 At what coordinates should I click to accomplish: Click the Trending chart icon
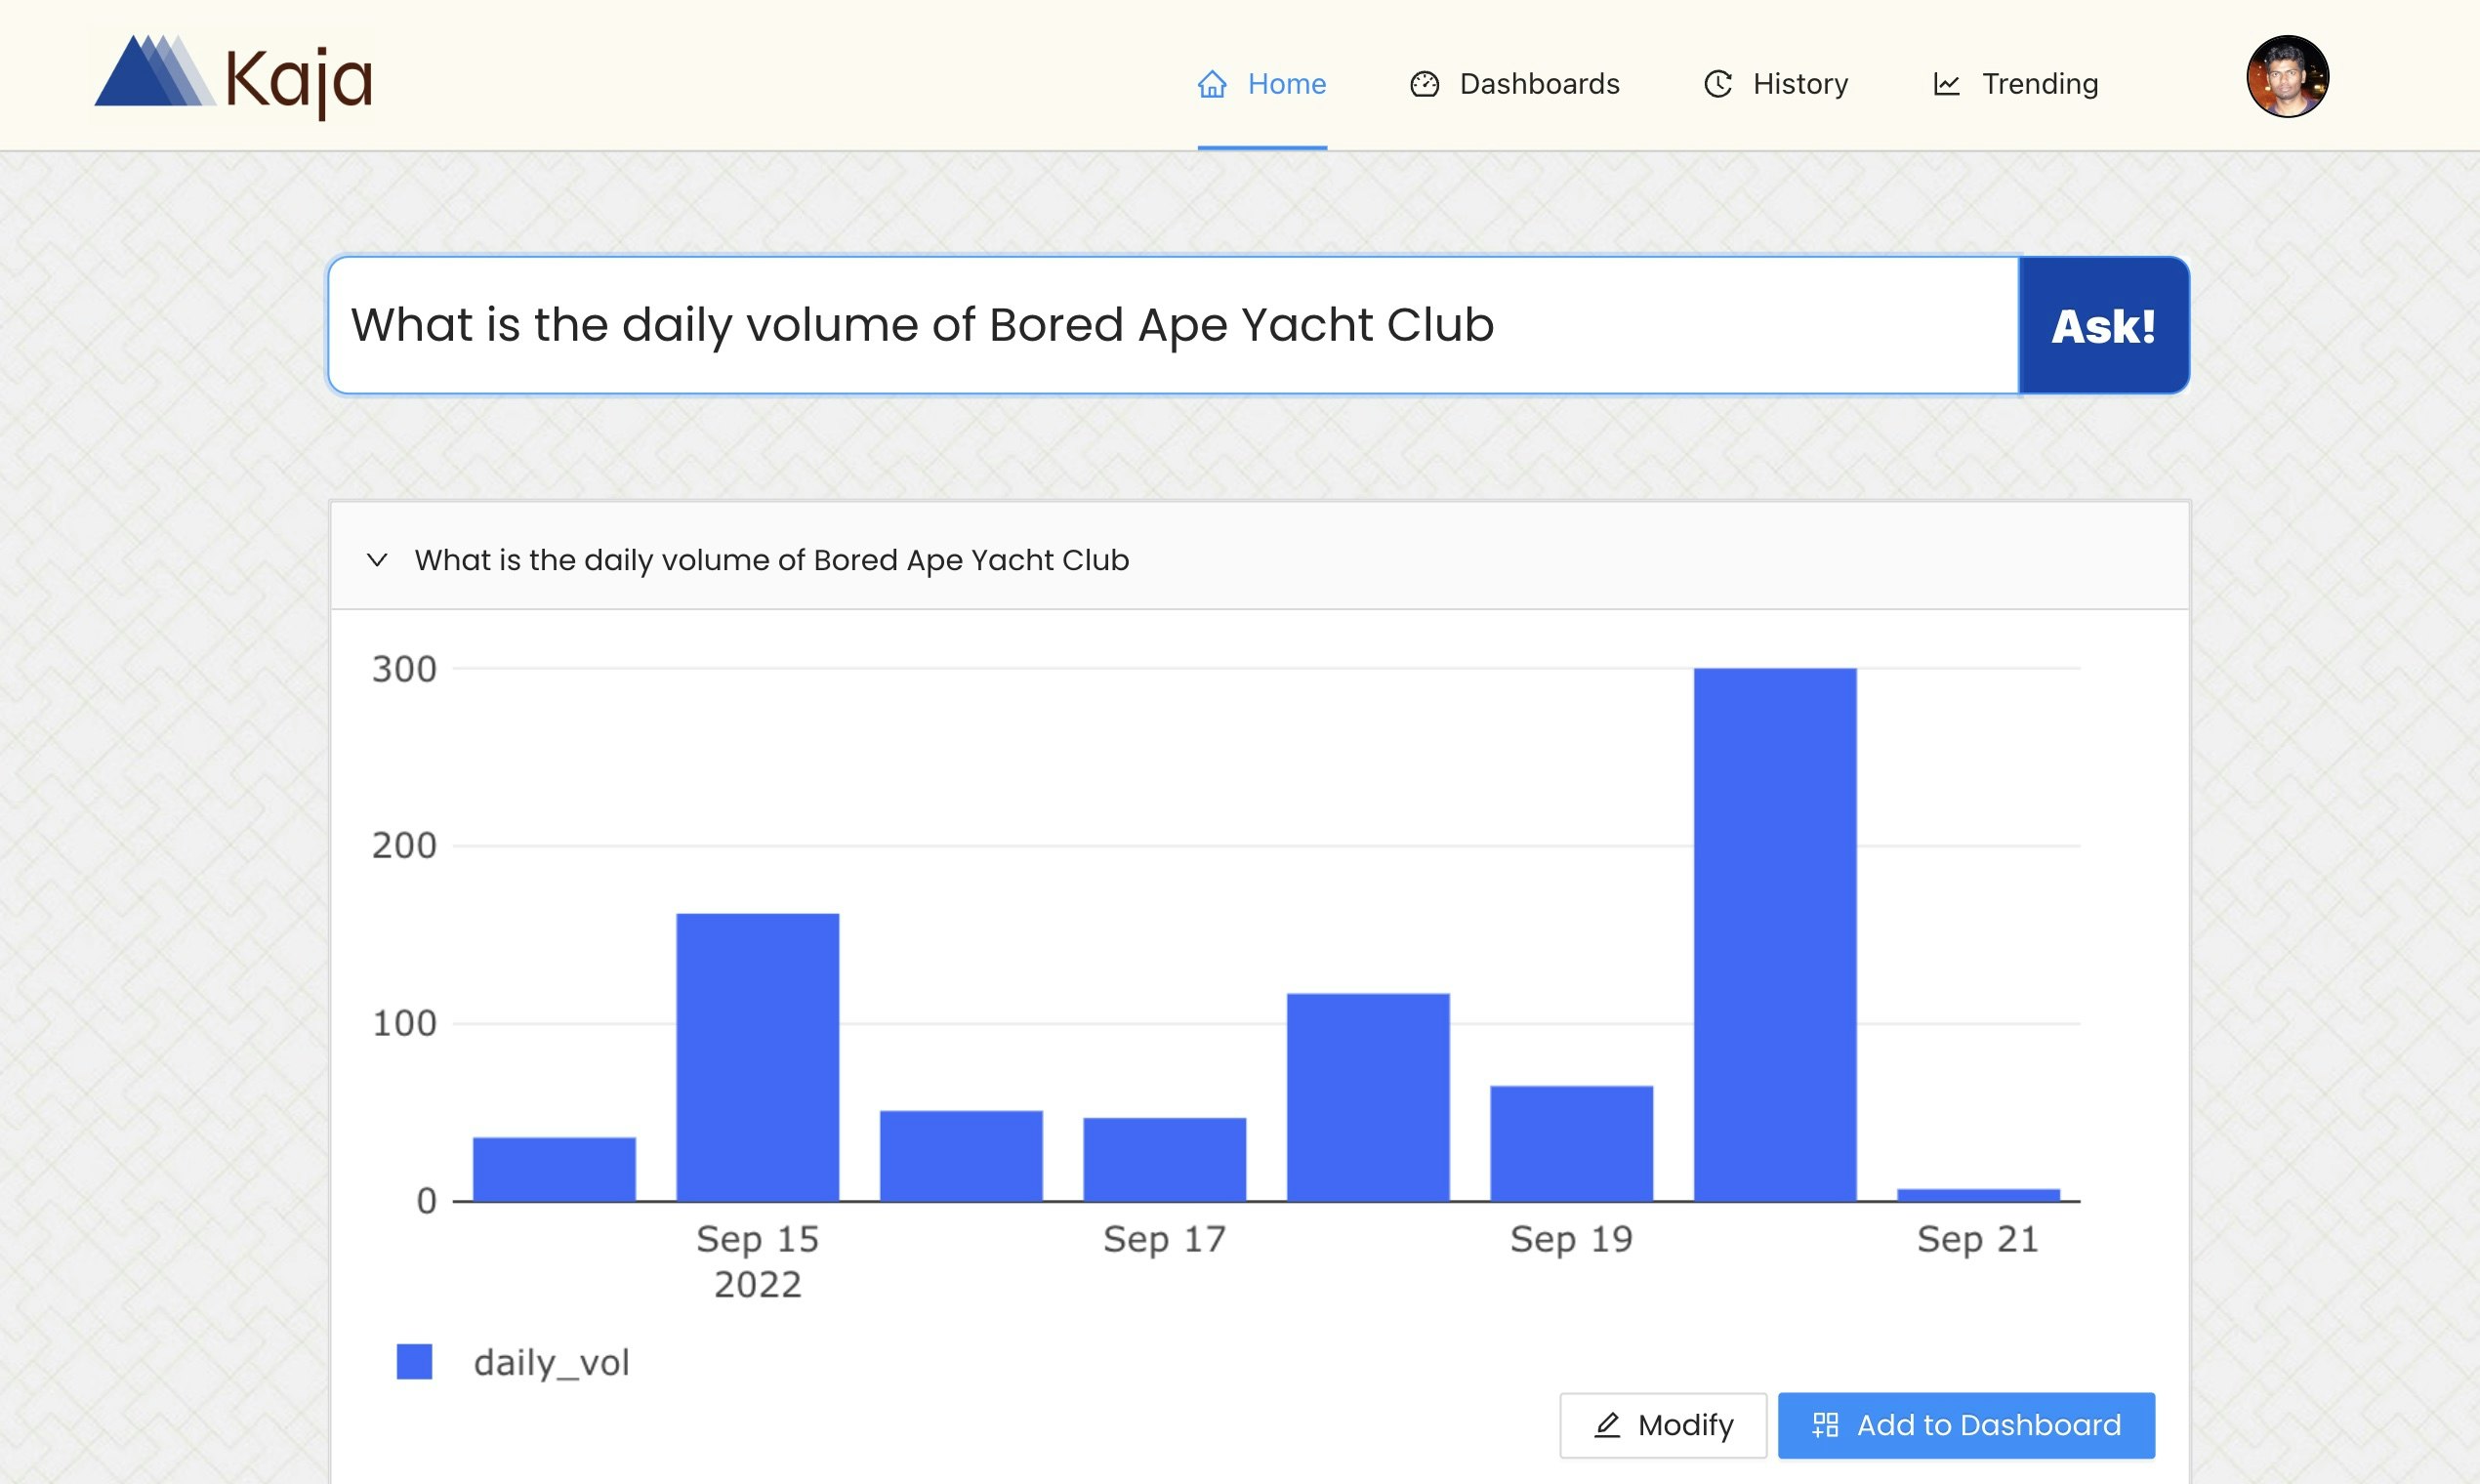pyautogui.click(x=1946, y=84)
